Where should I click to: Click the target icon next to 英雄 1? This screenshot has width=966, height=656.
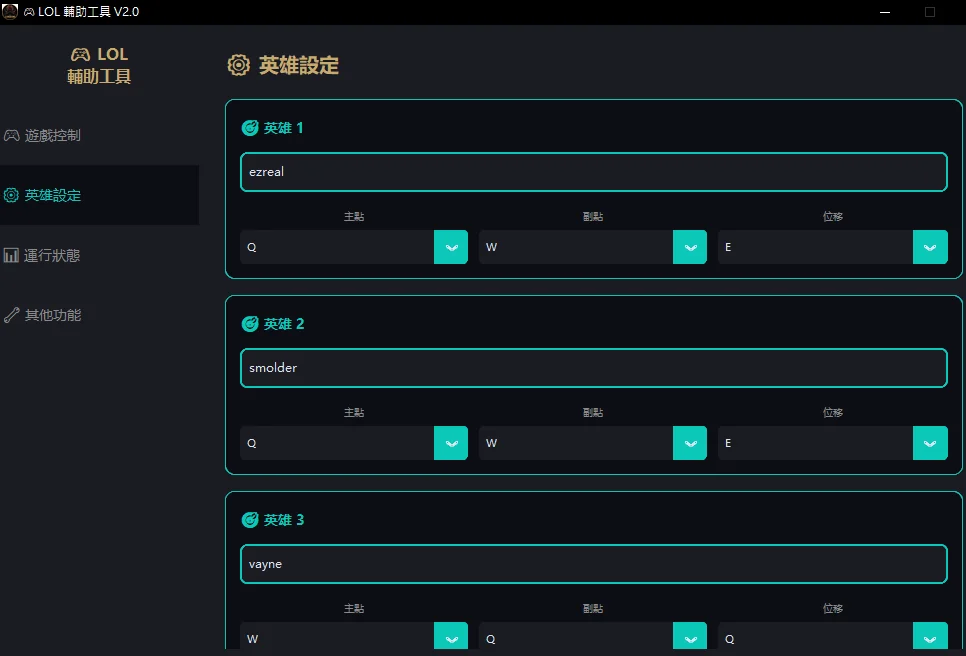(x=250, y=128)
